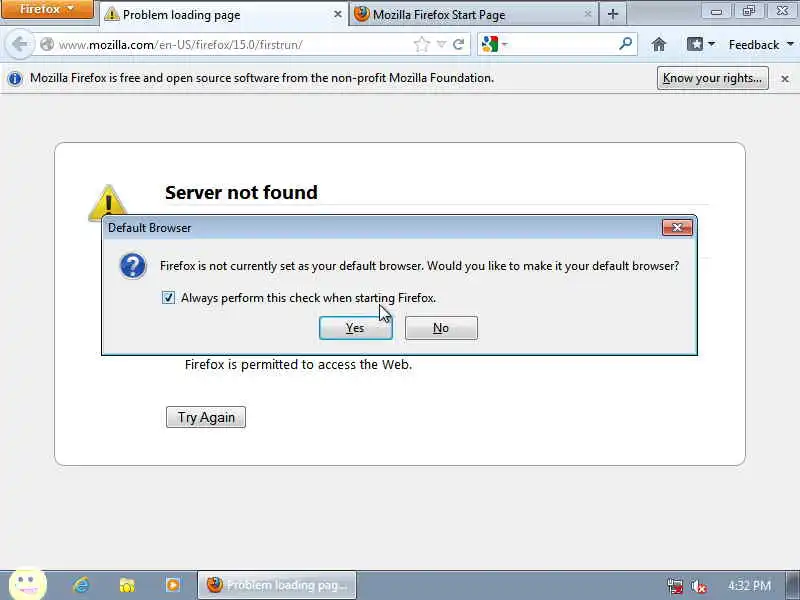Restore down the Firefox window
Screen dimensions: 800x600
(748, 11)
